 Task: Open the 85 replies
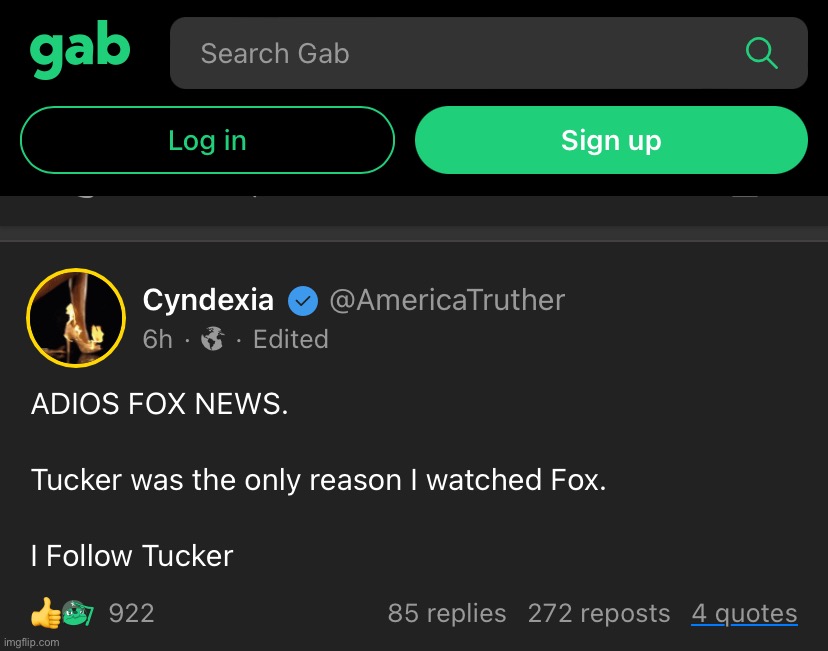tap(446, 613)
